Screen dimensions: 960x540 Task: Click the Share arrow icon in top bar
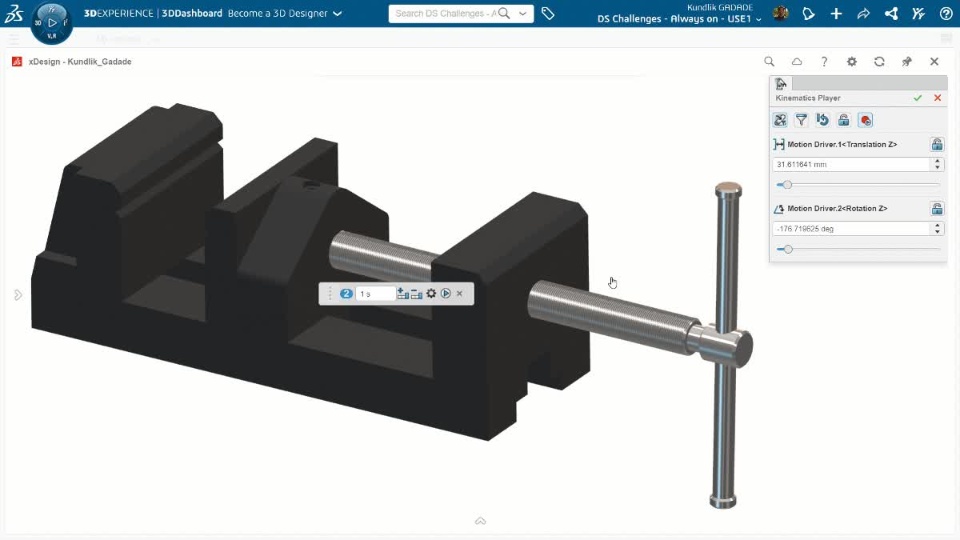[x=863, y=13]
